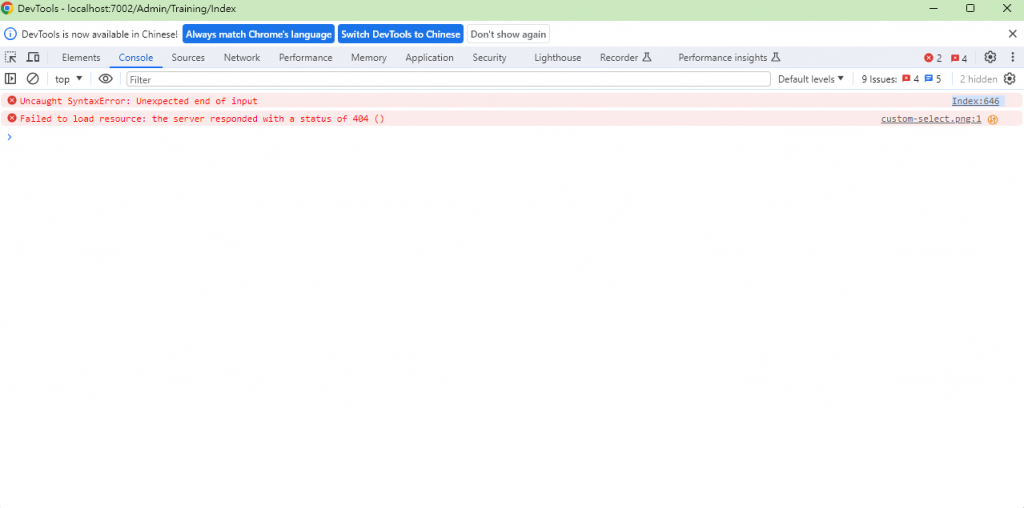Screen dimensions: 1024x508
Task: Focus the console Filter input field
Action: 449,79
